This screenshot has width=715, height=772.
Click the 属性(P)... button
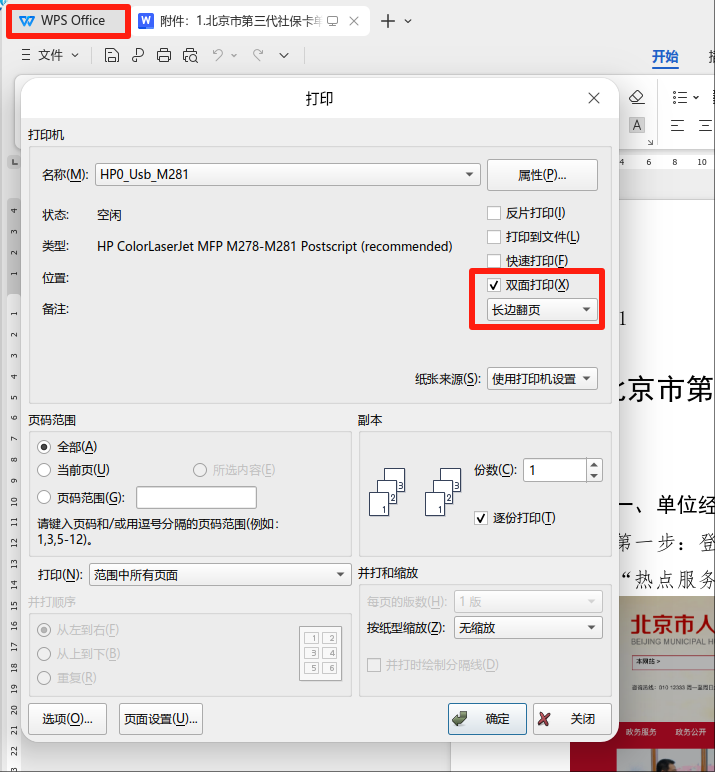[542, 175]
